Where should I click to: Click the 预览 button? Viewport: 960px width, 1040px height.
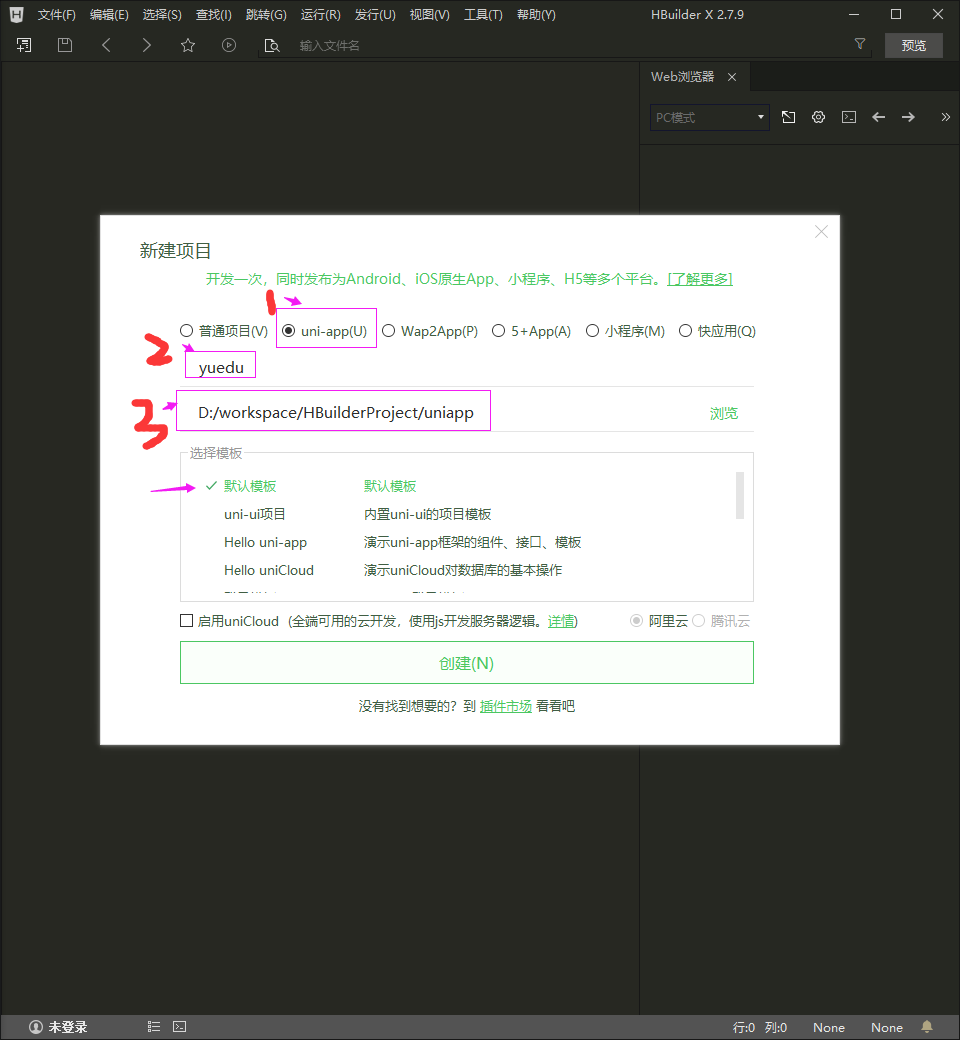coord(914,45)
